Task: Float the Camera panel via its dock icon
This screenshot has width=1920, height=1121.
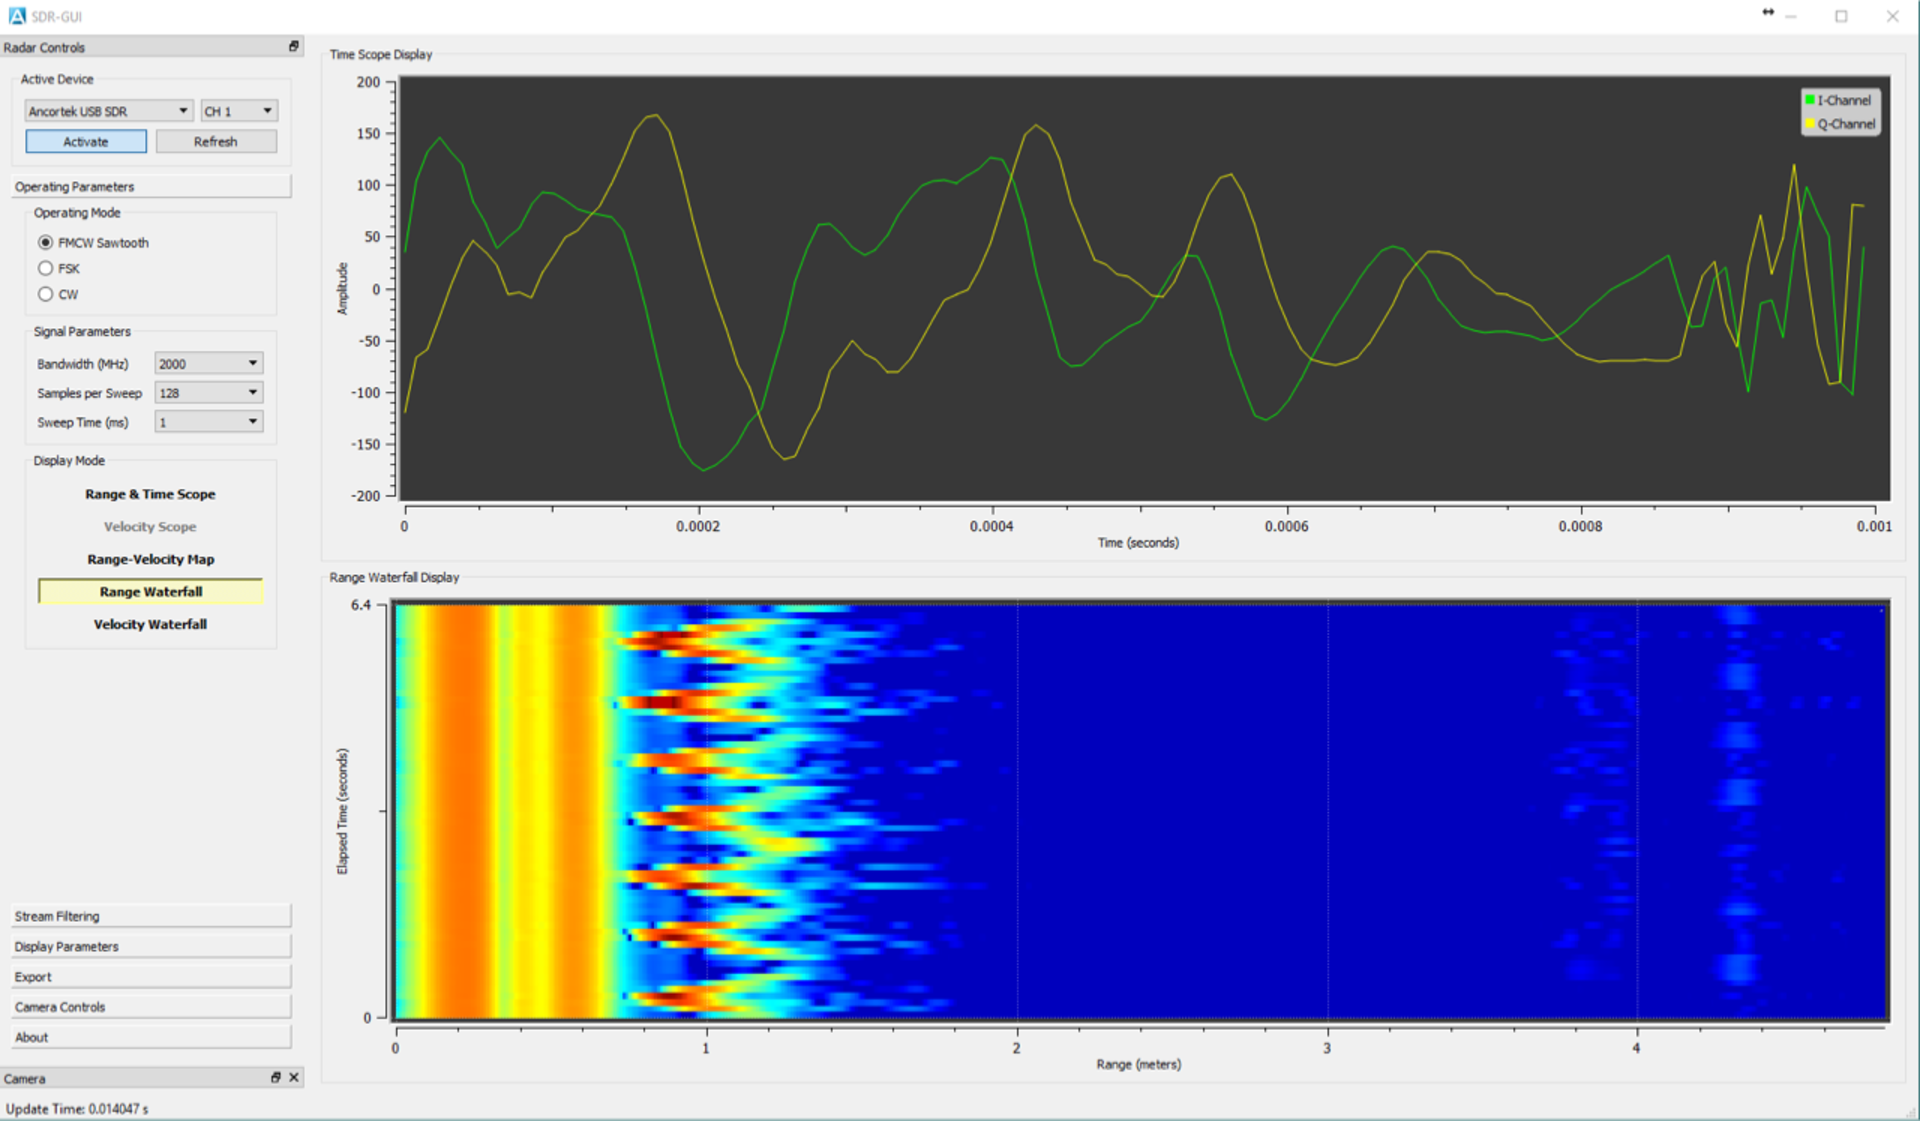Action: click(x=276, y=1077)
